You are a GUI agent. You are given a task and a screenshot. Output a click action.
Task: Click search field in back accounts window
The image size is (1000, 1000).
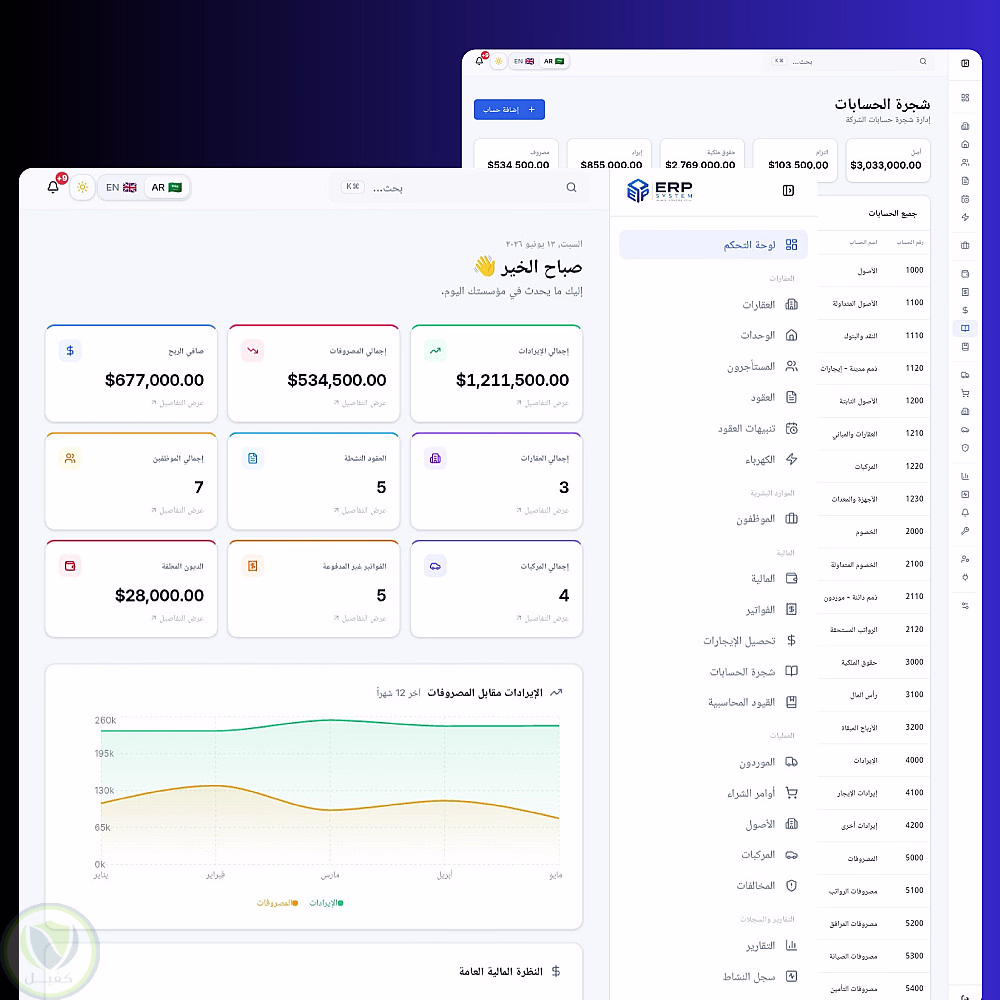click(848, 61)
